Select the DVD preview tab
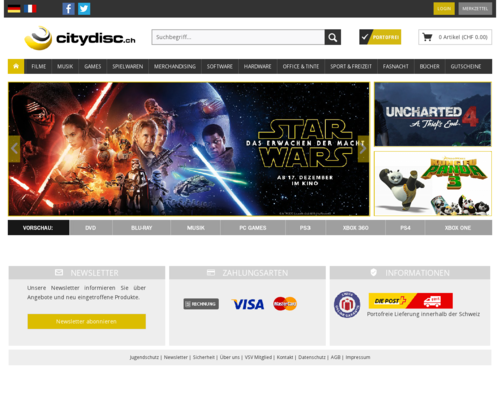This screenshot has height=400, width=500. (91, 228)
